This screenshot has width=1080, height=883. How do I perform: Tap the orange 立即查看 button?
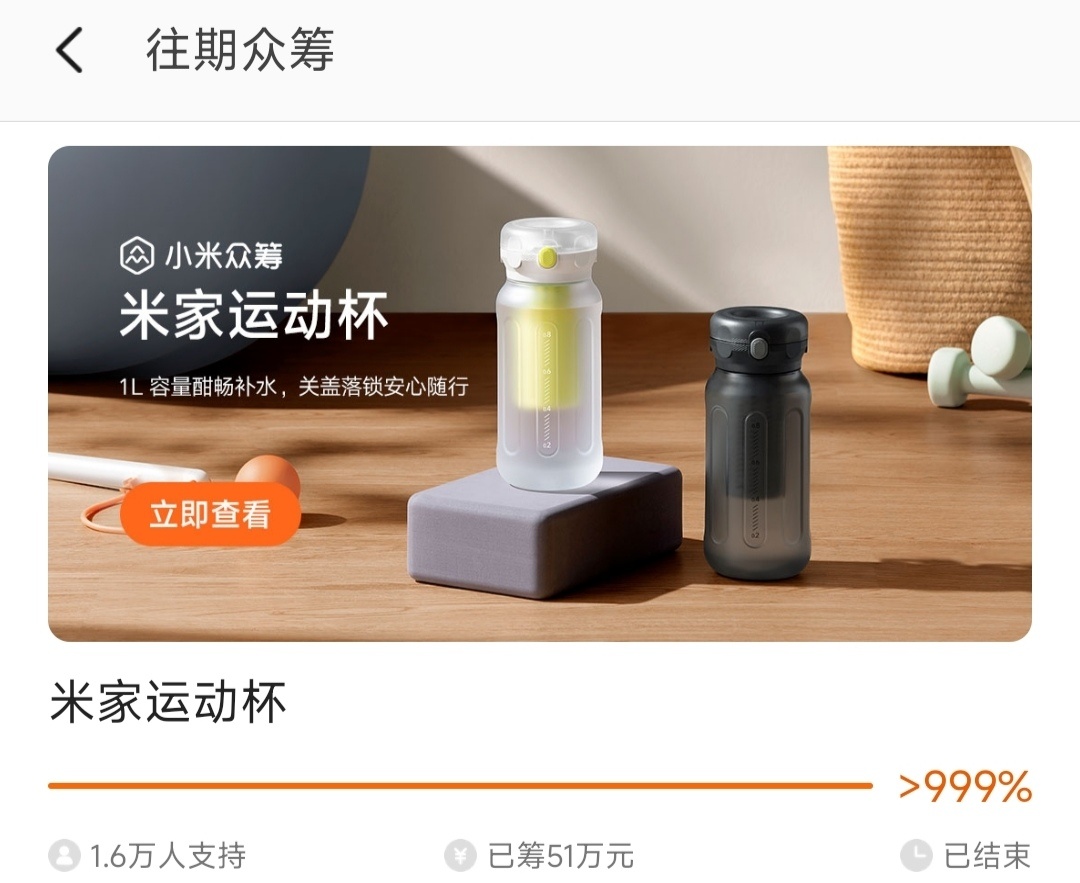click(210, 514)
